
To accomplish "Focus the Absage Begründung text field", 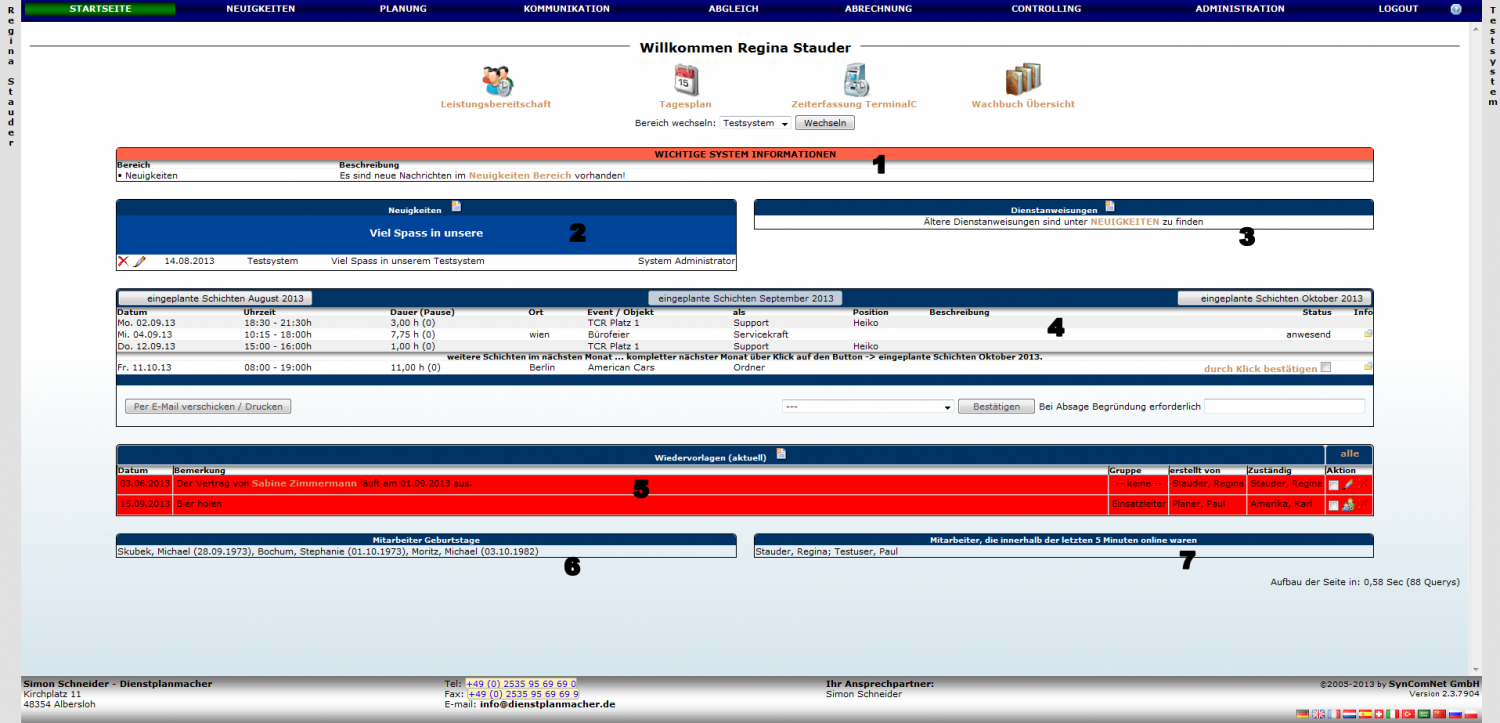I will pyautogui.click(x=1284, y=407).
